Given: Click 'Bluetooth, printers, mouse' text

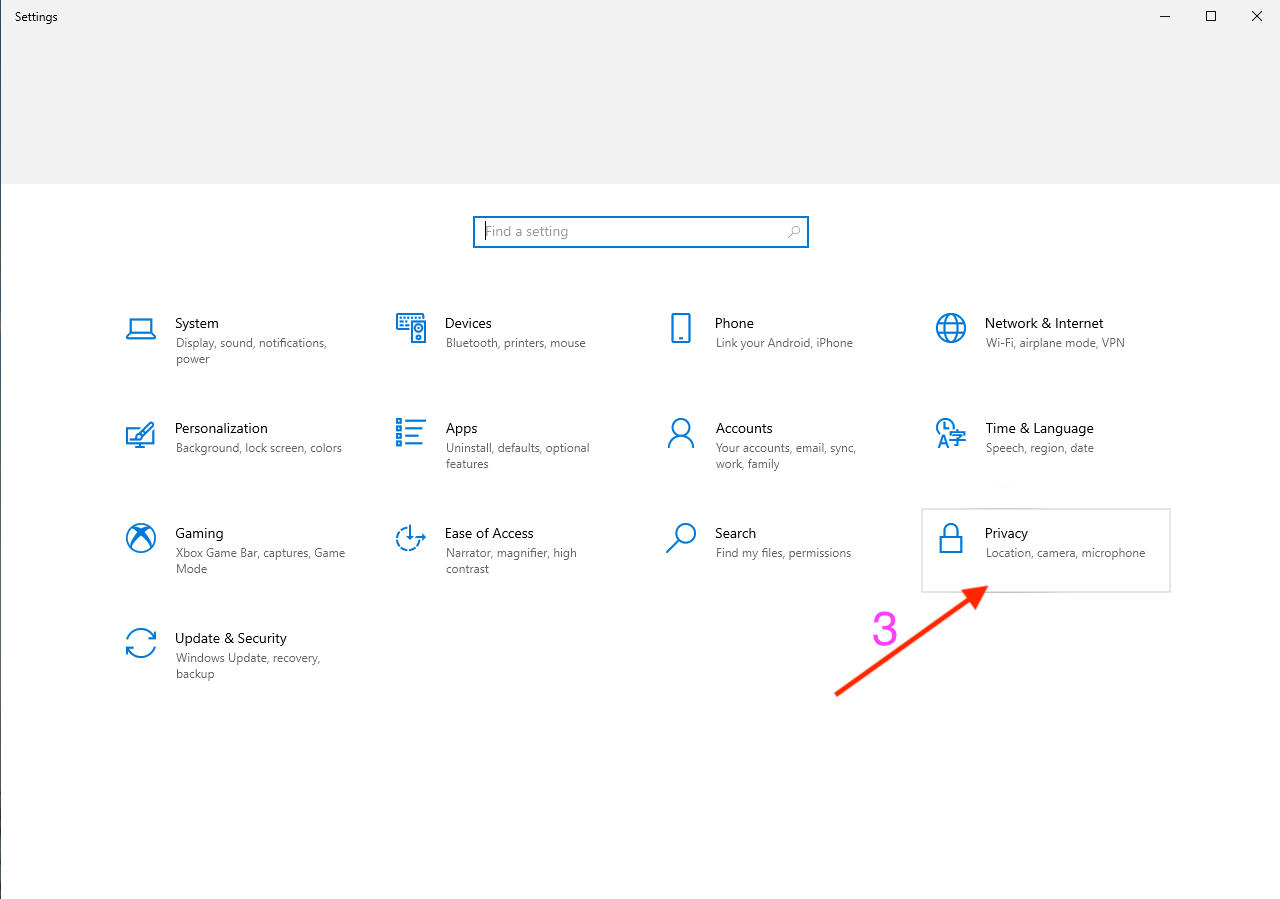Looking at the screenshot, I should point(516,343).
